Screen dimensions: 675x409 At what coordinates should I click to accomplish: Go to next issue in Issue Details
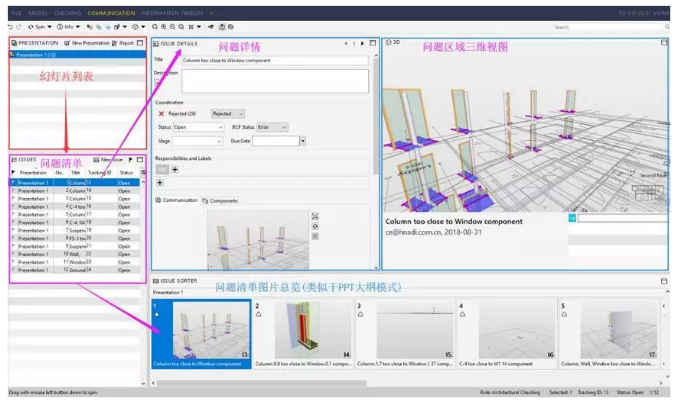(x=362, y=43)
